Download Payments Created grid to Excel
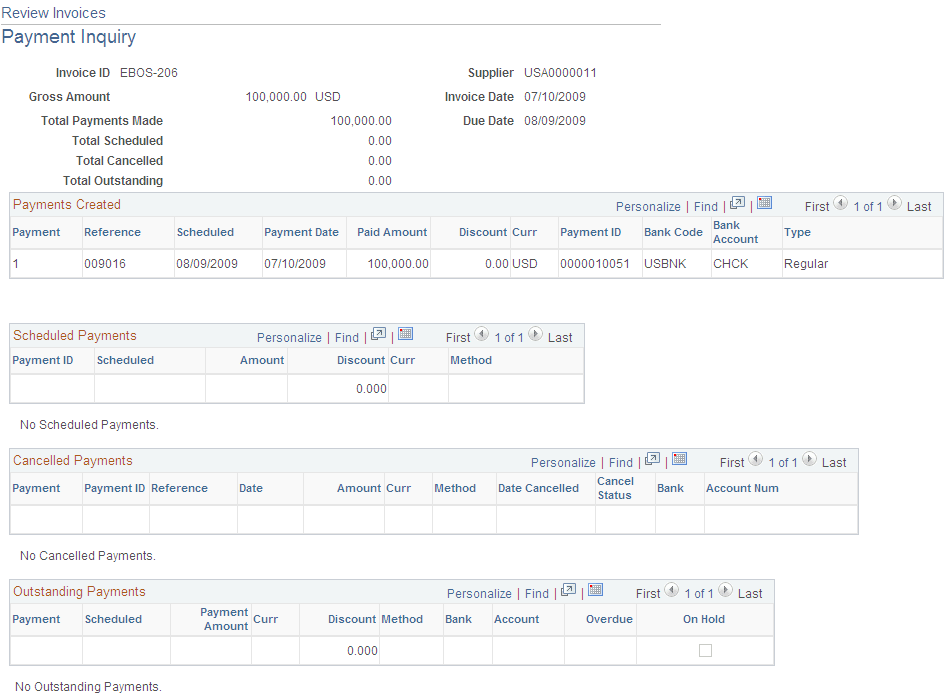 764,206
